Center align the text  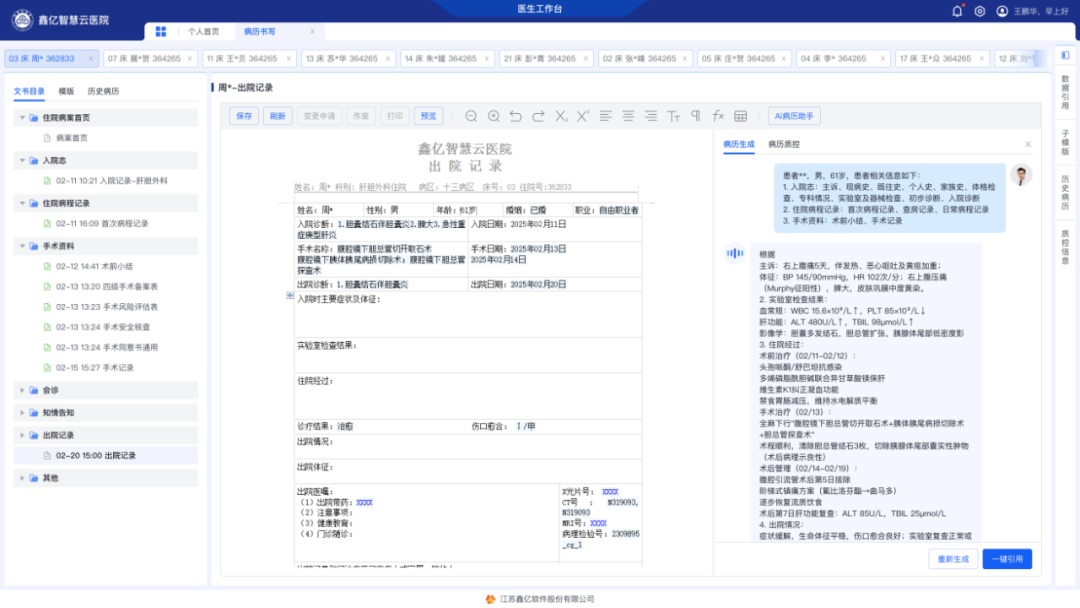628,116
